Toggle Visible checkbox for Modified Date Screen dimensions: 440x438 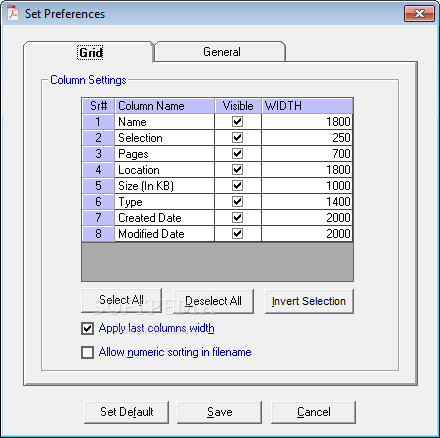pos(237,234)
